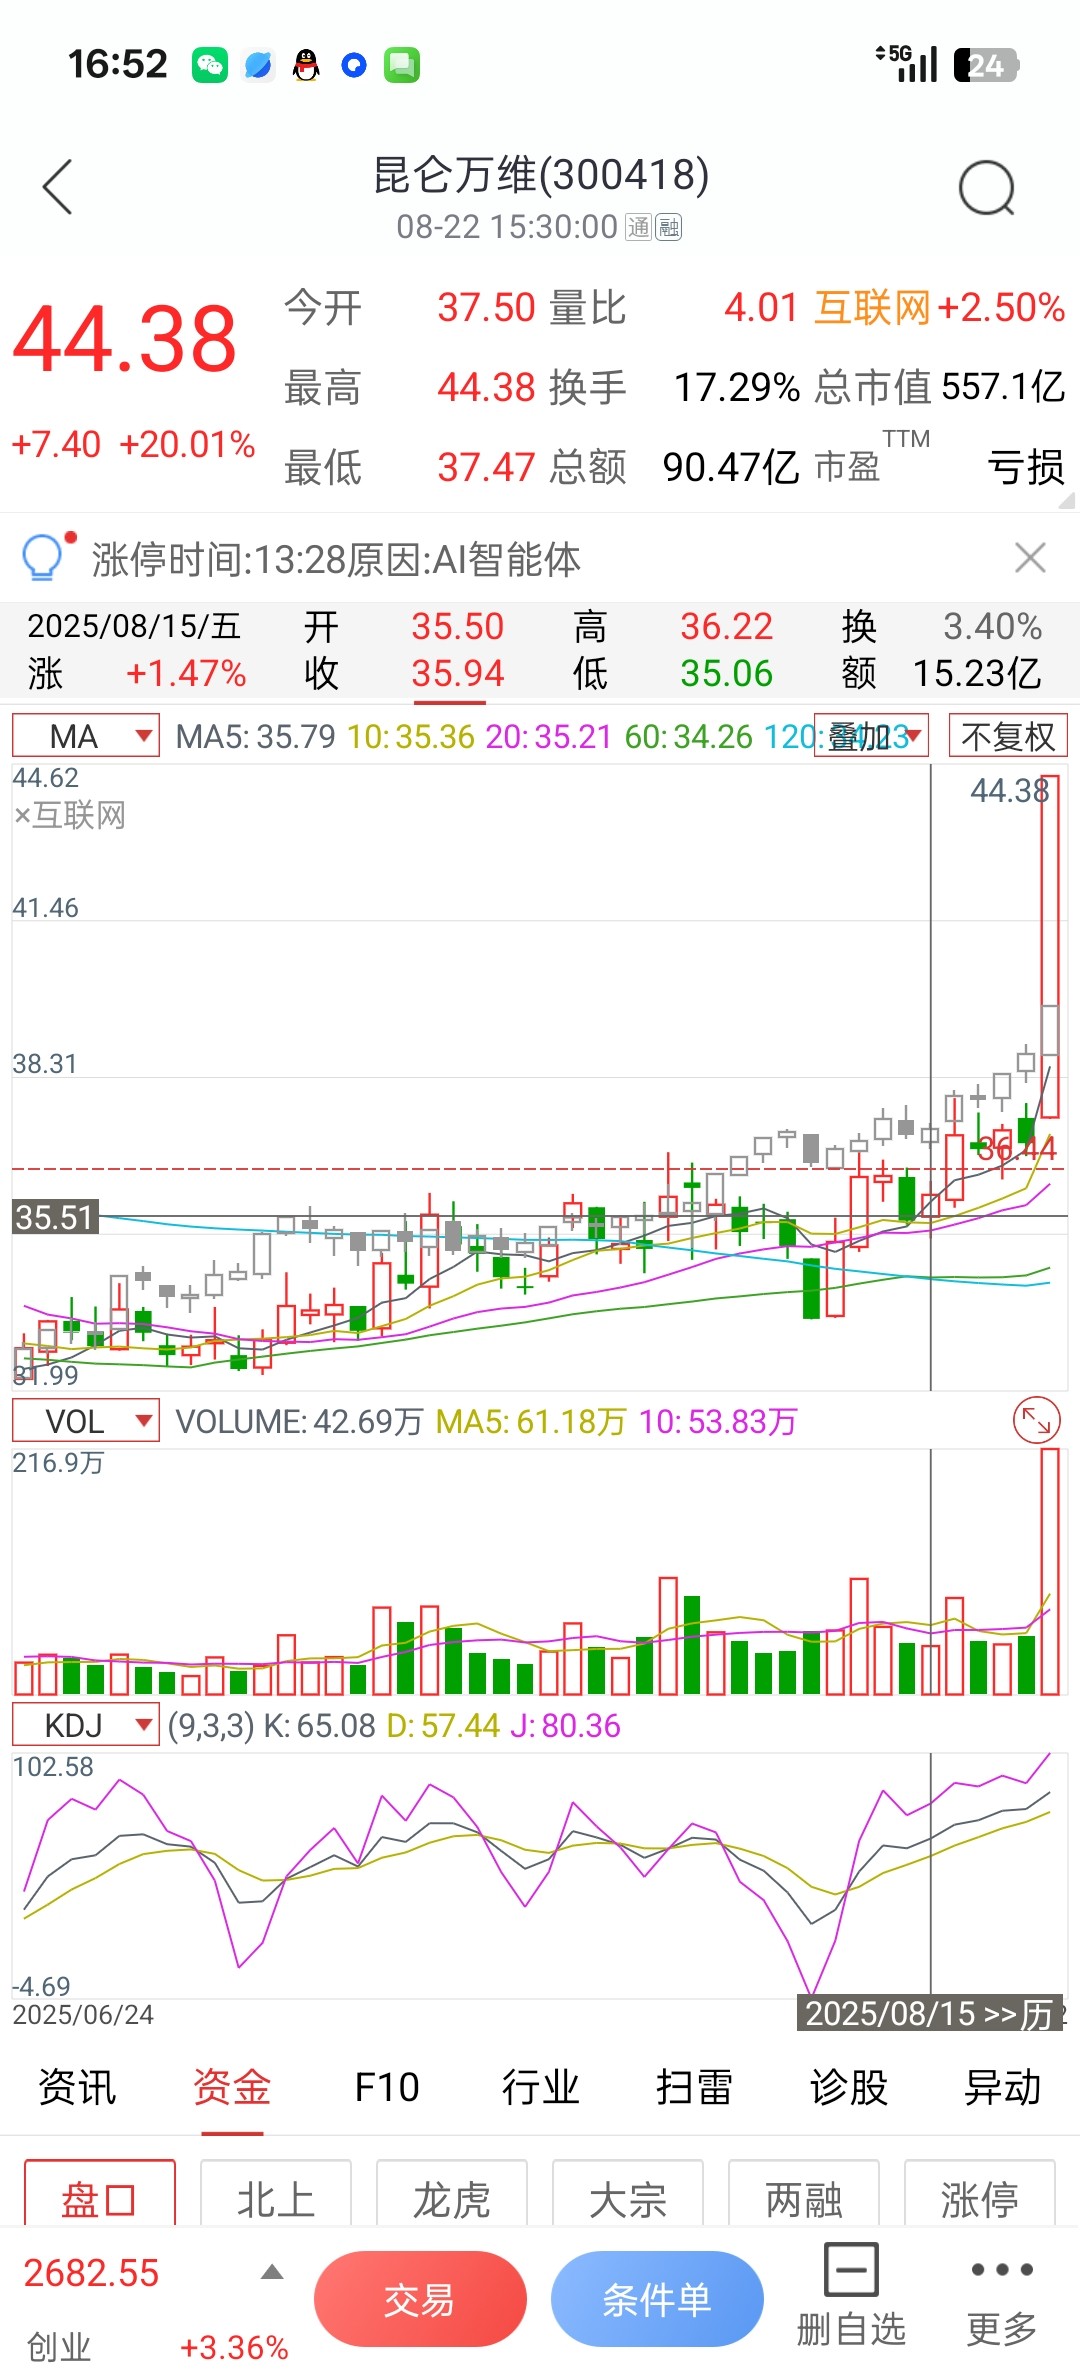Tap the 5G signal status icon
The image size is (1080, 2376).
coord(907,64)
